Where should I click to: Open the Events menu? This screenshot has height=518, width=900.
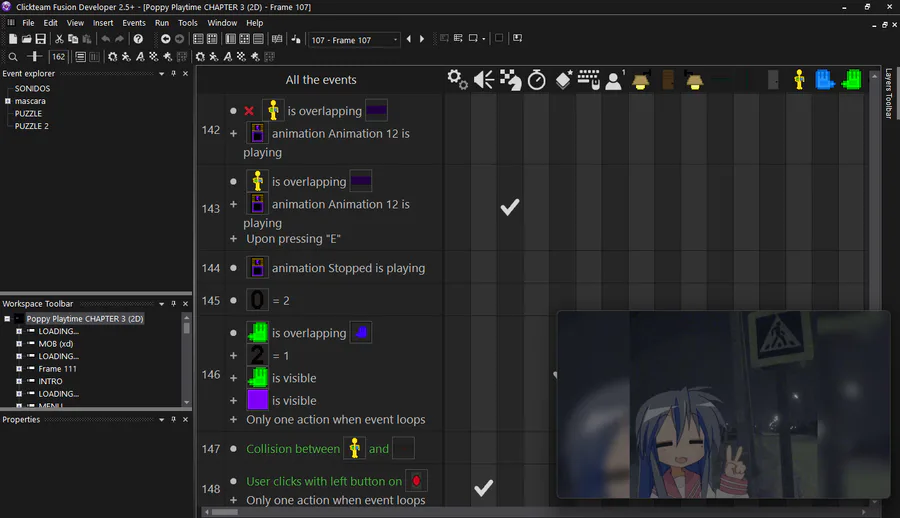[x=134, y=23]
